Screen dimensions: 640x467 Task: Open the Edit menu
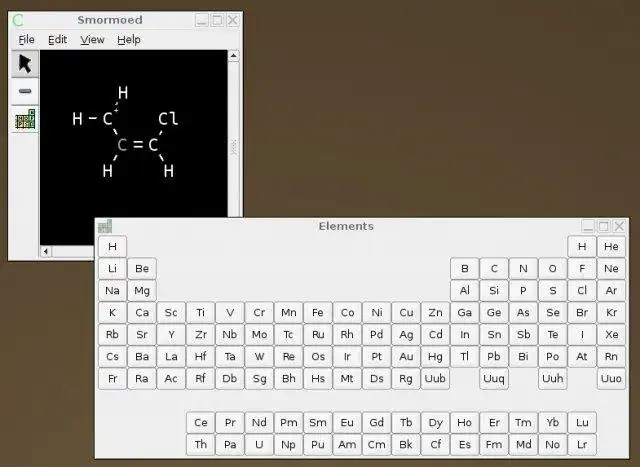pyautogui.click(x=57, y=40)
